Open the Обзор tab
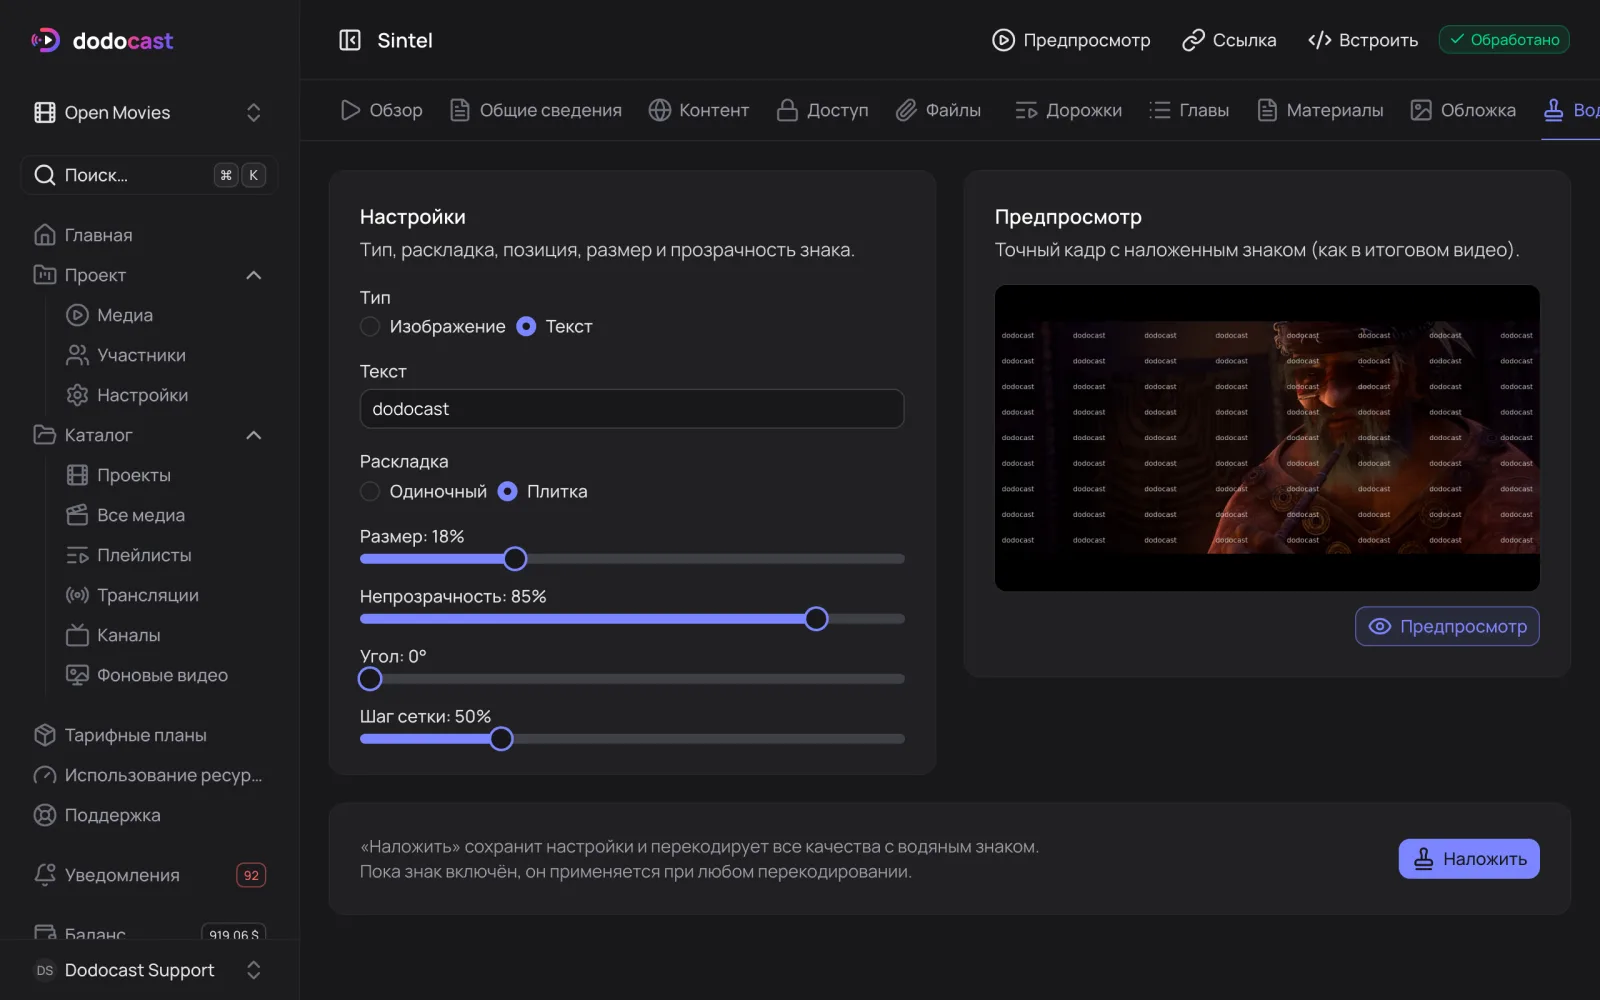1600x1000 pixels. 381,110
